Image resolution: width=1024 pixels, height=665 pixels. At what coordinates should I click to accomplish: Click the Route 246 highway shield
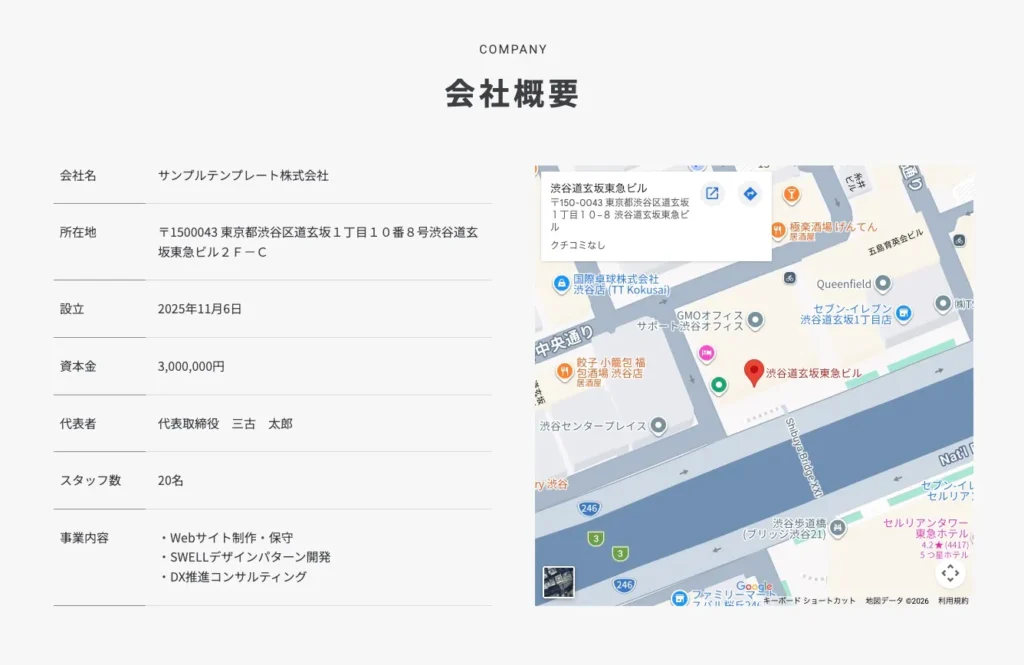pyautogui.click(x=588, y=507)
